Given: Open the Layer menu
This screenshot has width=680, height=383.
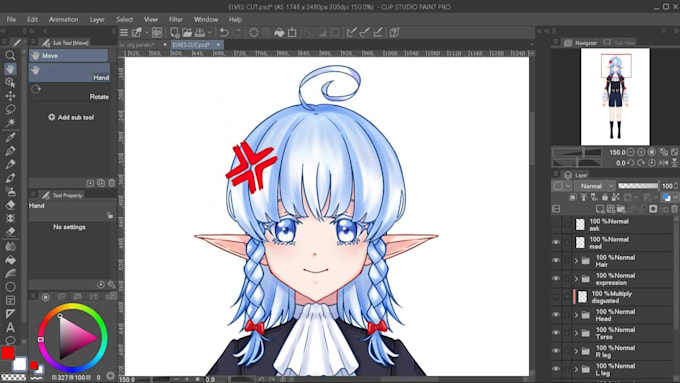Looking at the screenshot, I should click(97, 20).
